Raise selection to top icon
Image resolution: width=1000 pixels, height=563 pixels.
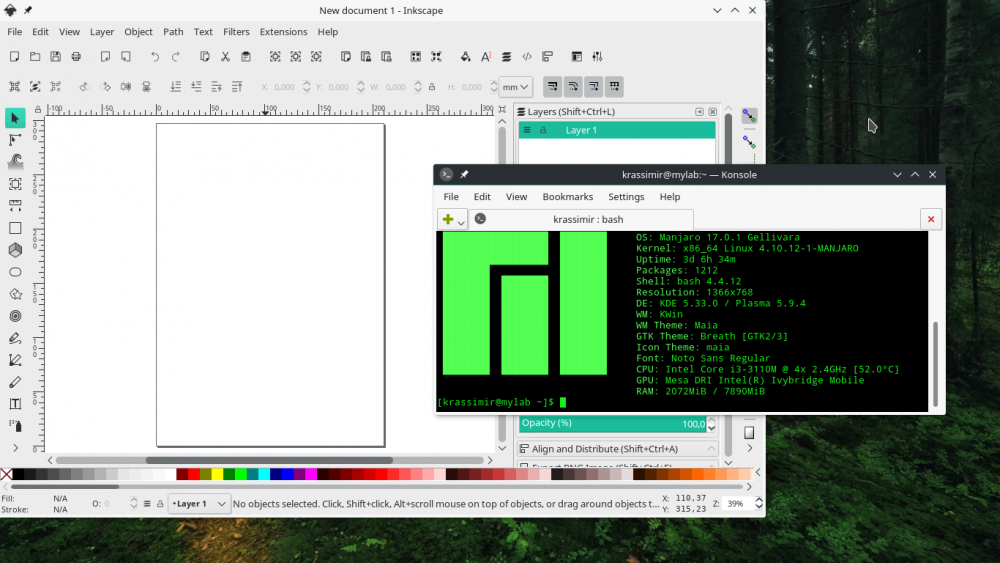[x=237, y=87]
